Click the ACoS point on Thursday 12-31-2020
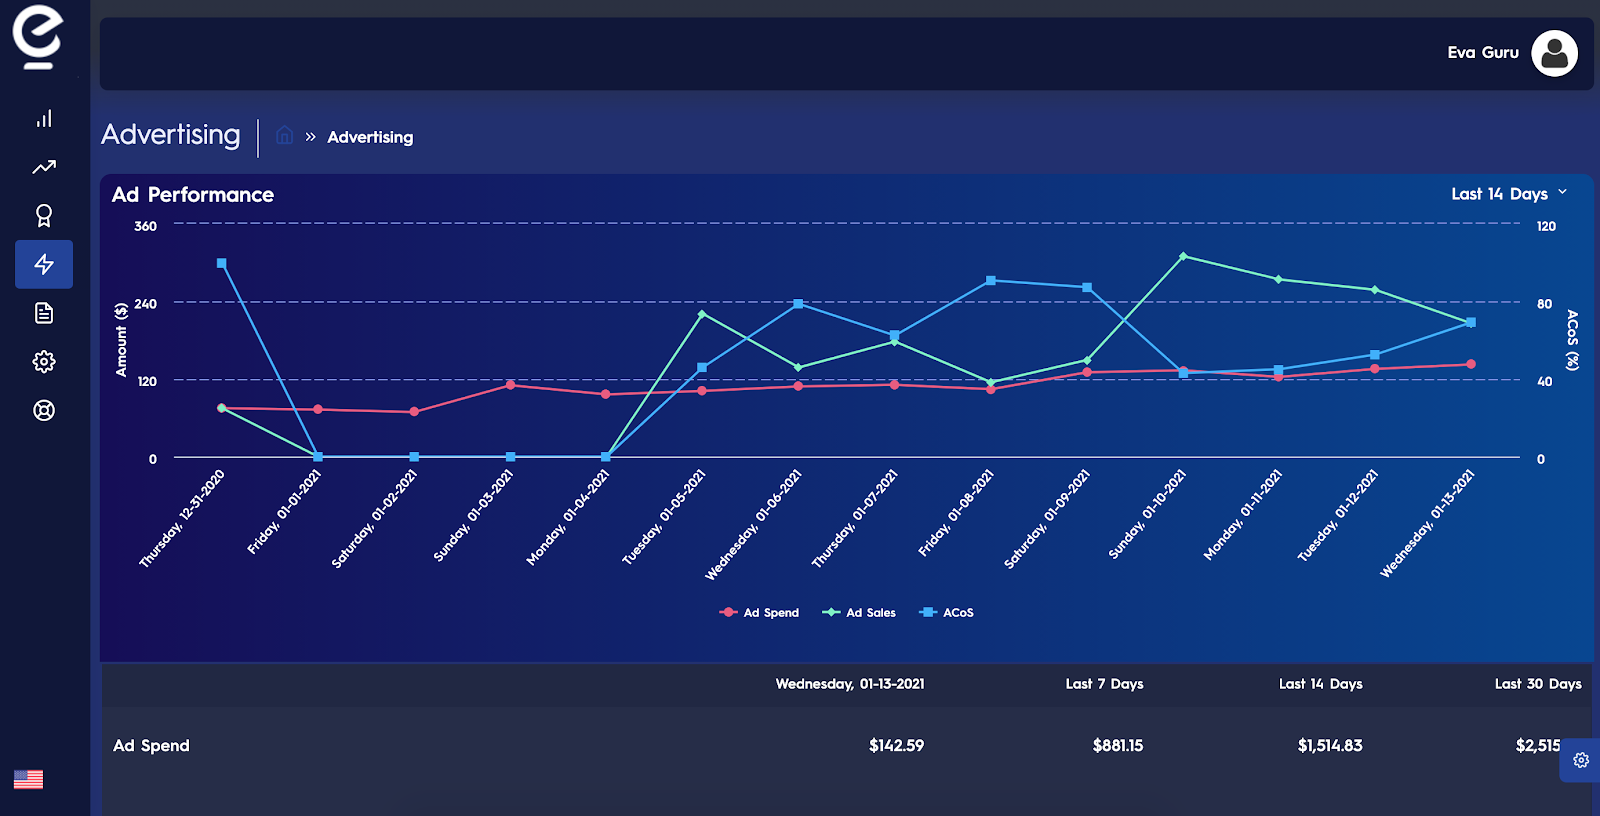Image resolution: width=1600 pixels, height=816 pixels. [222, 264]
